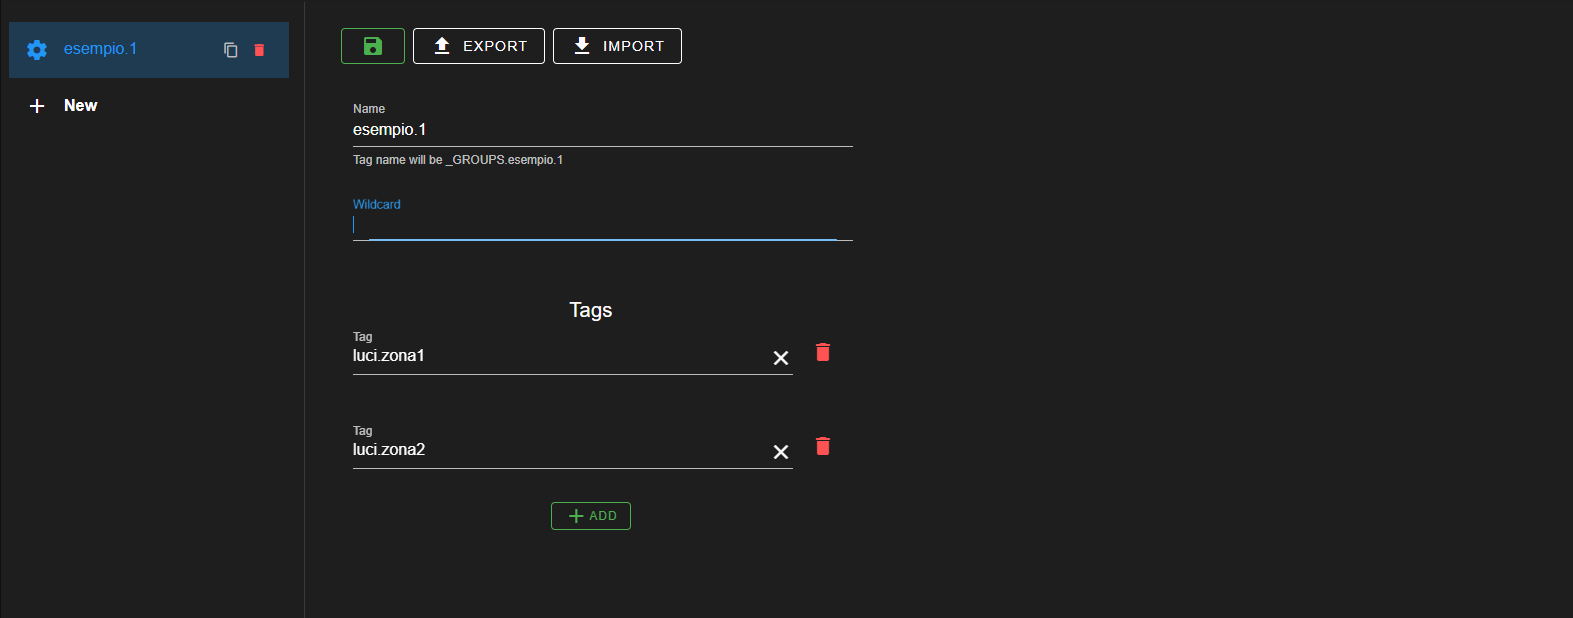Edit the luci.zona2 tag field
This screenshot has width=1573, height=618.
555,451
